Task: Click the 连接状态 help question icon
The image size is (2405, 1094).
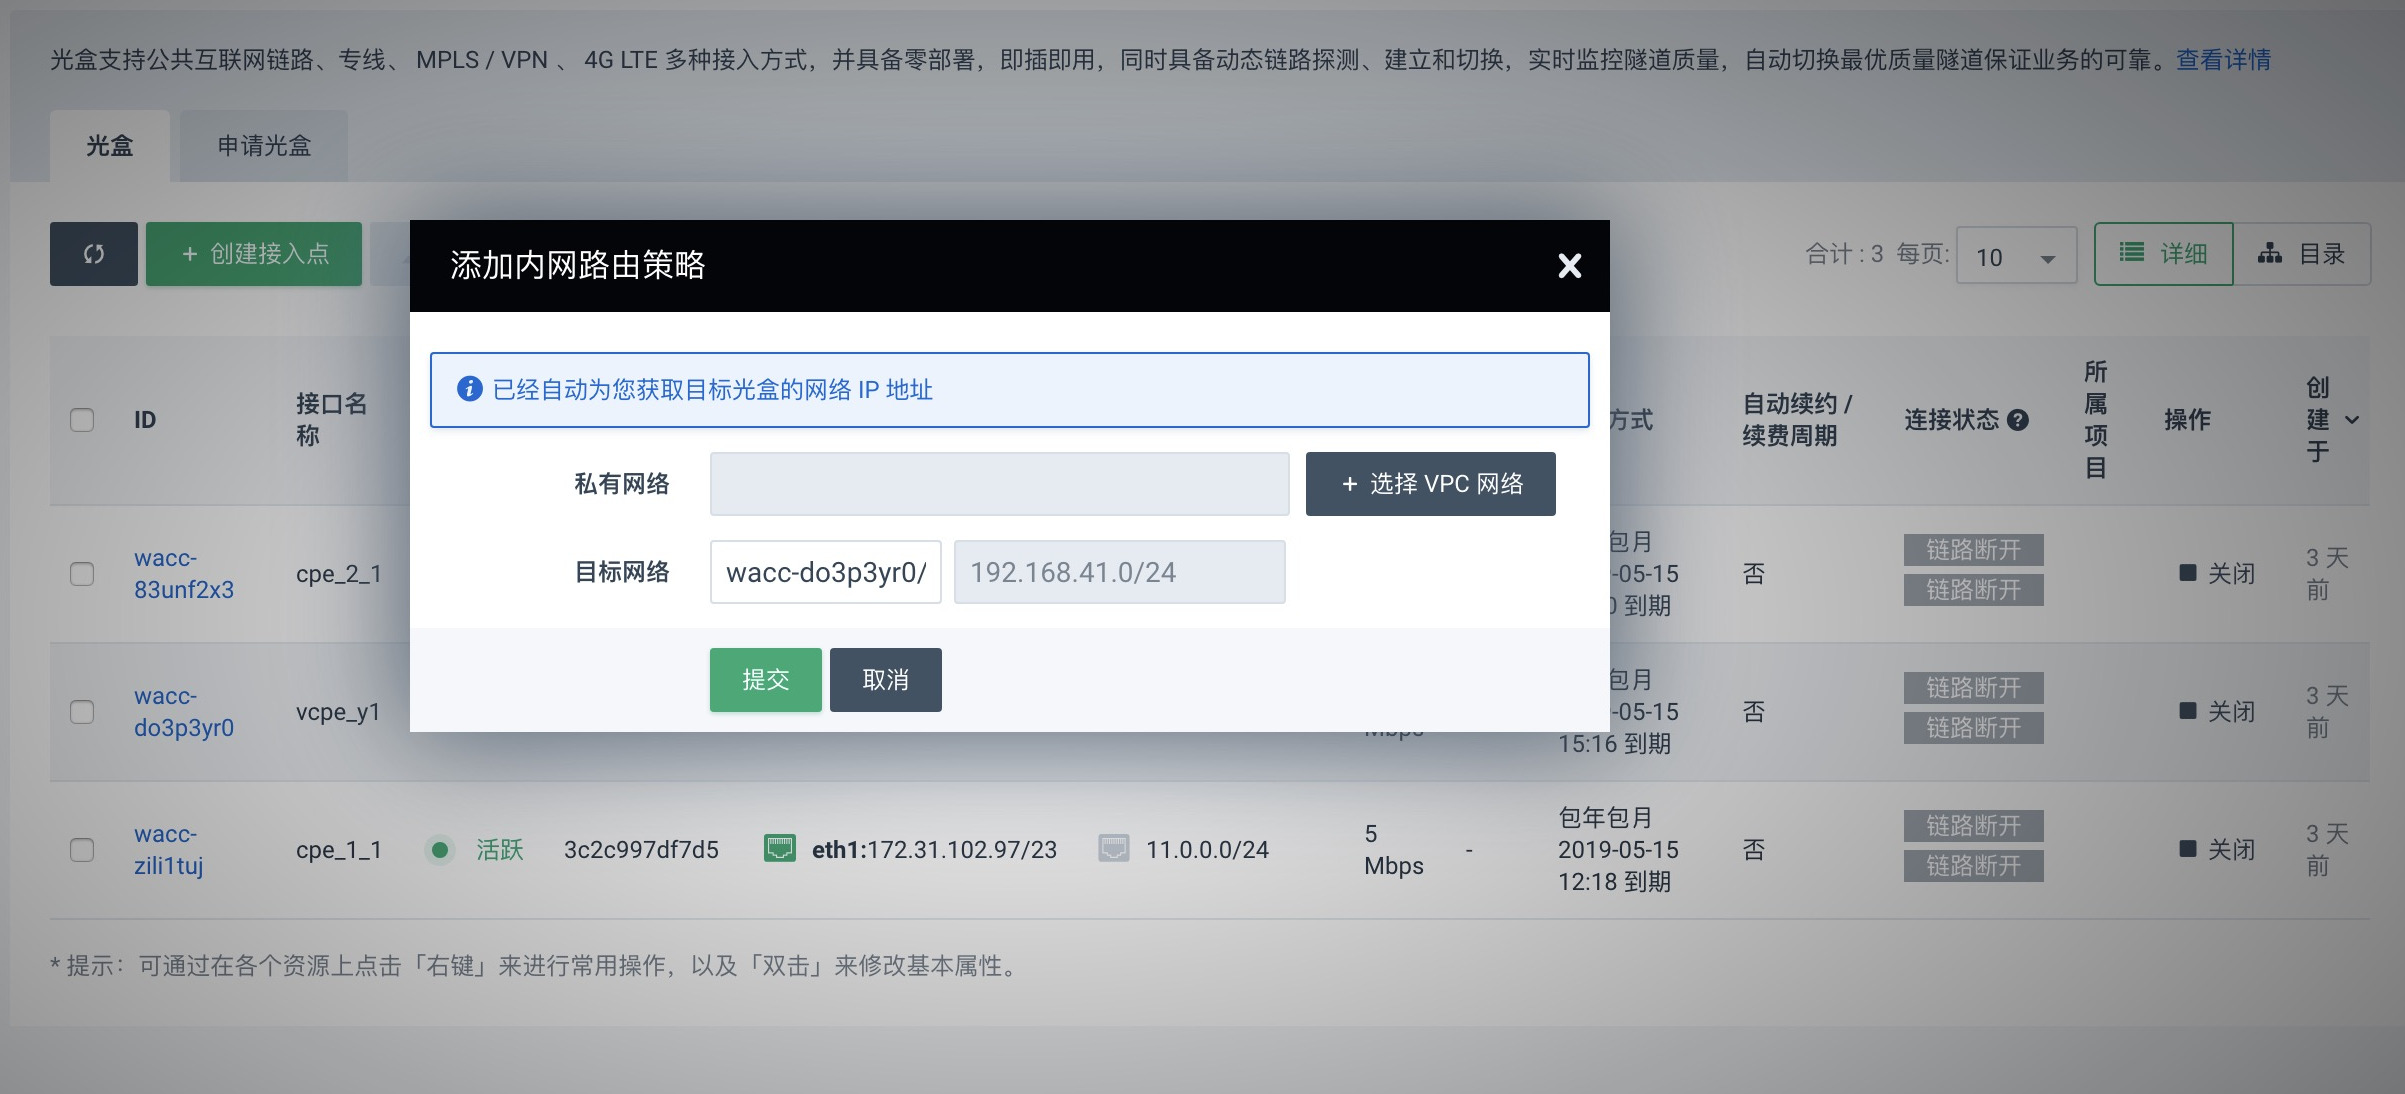Action: click(2018, 420)
